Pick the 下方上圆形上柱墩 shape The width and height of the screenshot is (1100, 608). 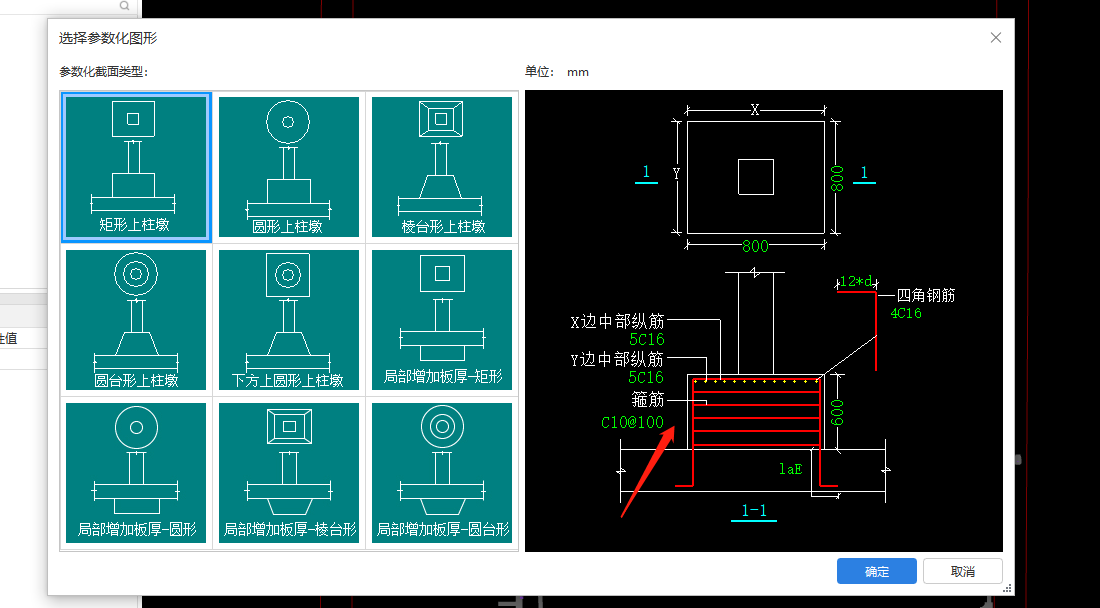point(289,320)
